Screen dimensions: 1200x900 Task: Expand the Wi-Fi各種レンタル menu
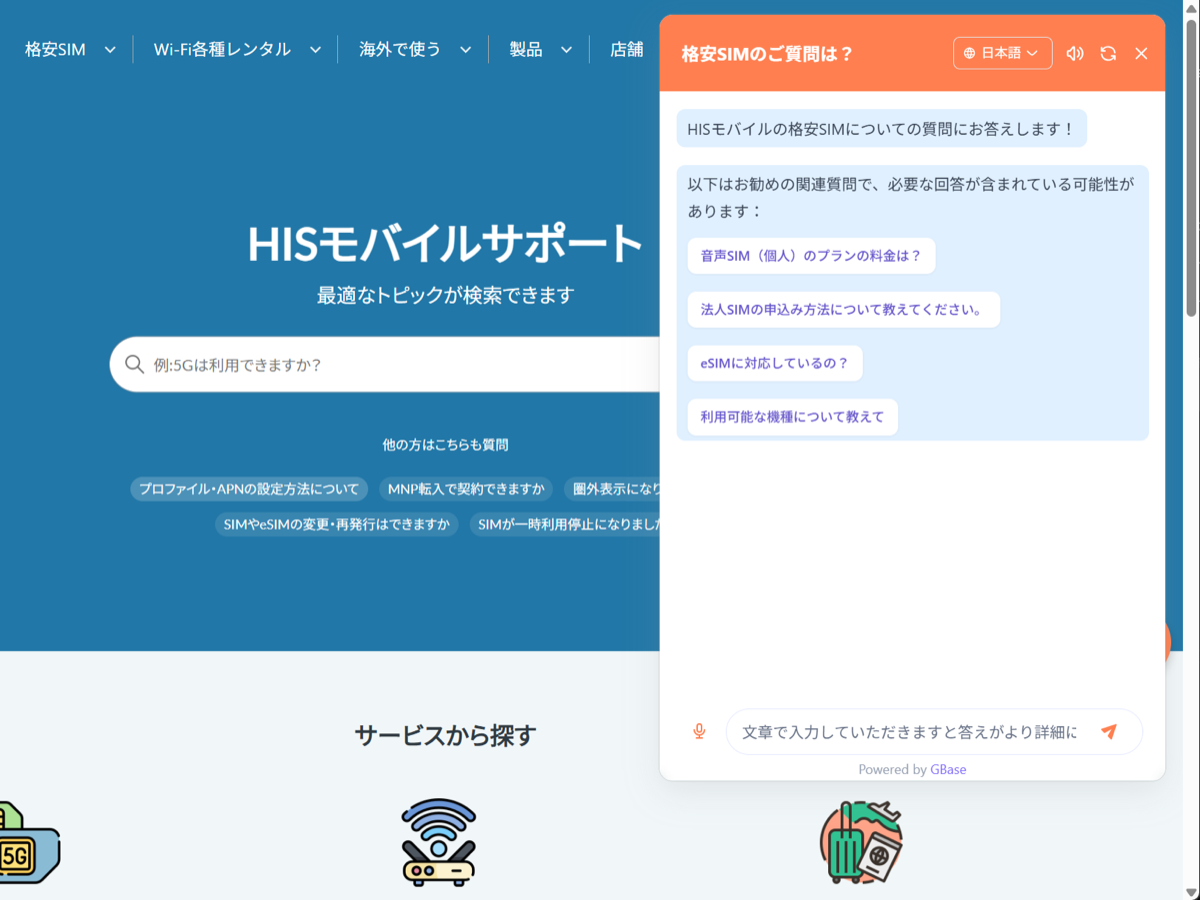pyautogui.click(x=236, y=49)
